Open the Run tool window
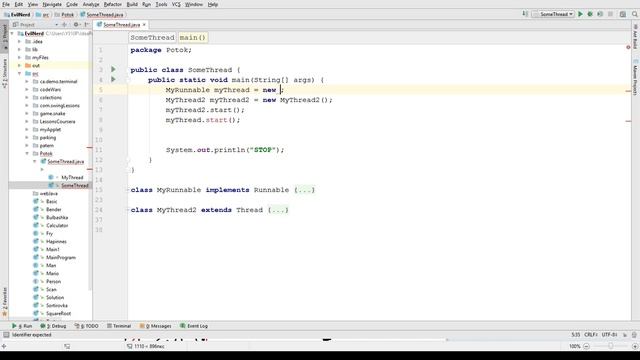The width and height of the screenshot is (640, 360). [22, 326]
